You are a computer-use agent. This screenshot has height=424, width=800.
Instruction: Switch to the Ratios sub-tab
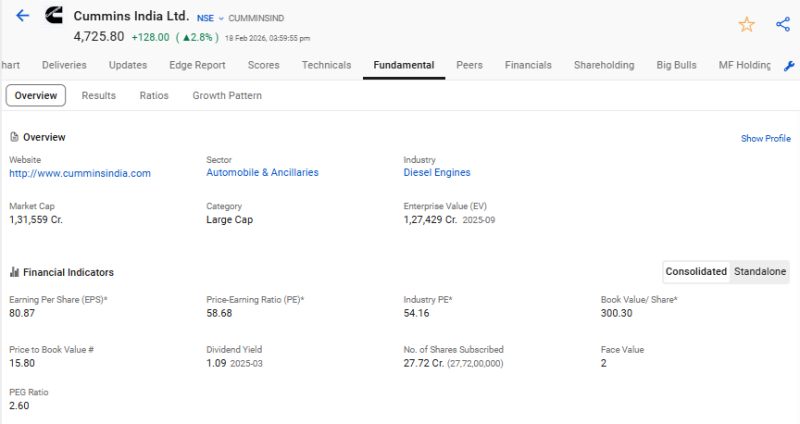point(154,96)
